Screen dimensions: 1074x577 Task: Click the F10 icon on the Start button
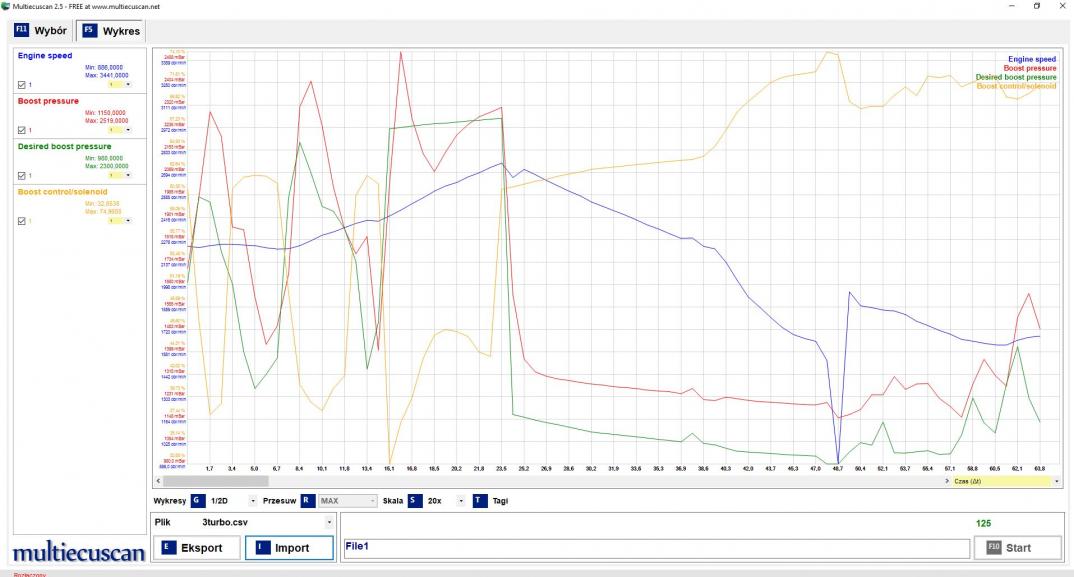(993, 548)
